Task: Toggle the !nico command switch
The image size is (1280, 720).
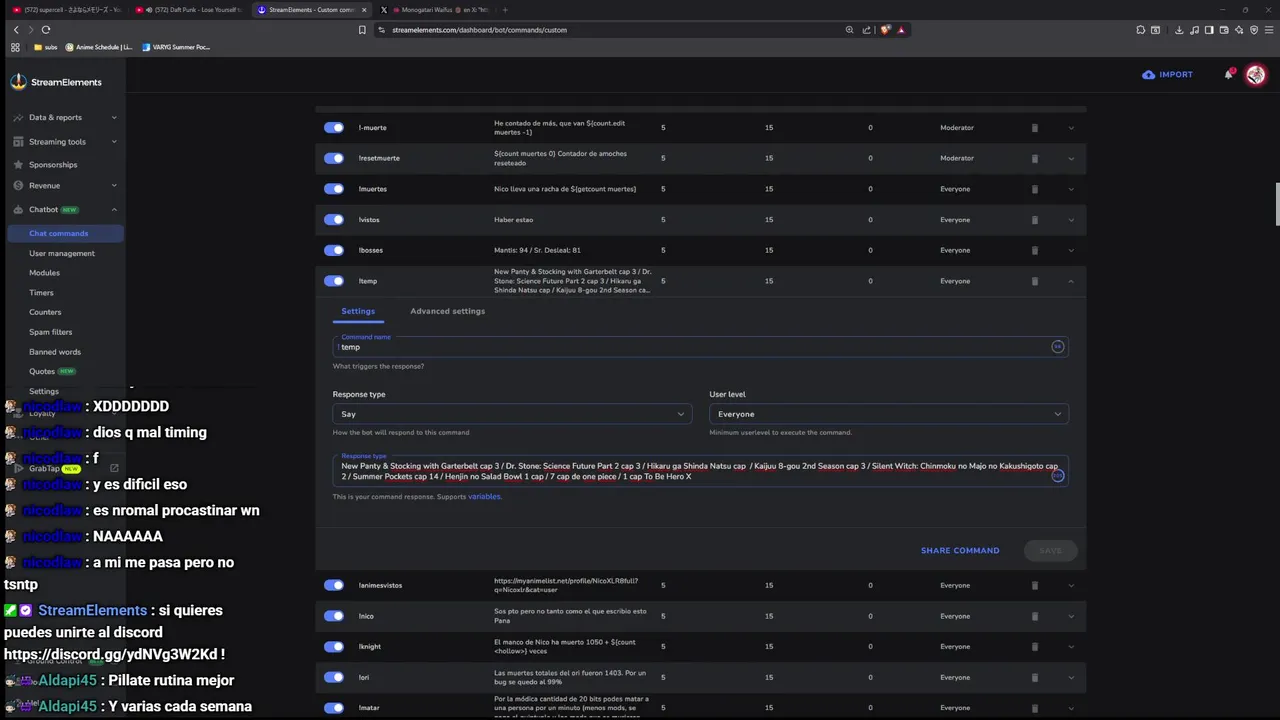Action: [334, 616]
